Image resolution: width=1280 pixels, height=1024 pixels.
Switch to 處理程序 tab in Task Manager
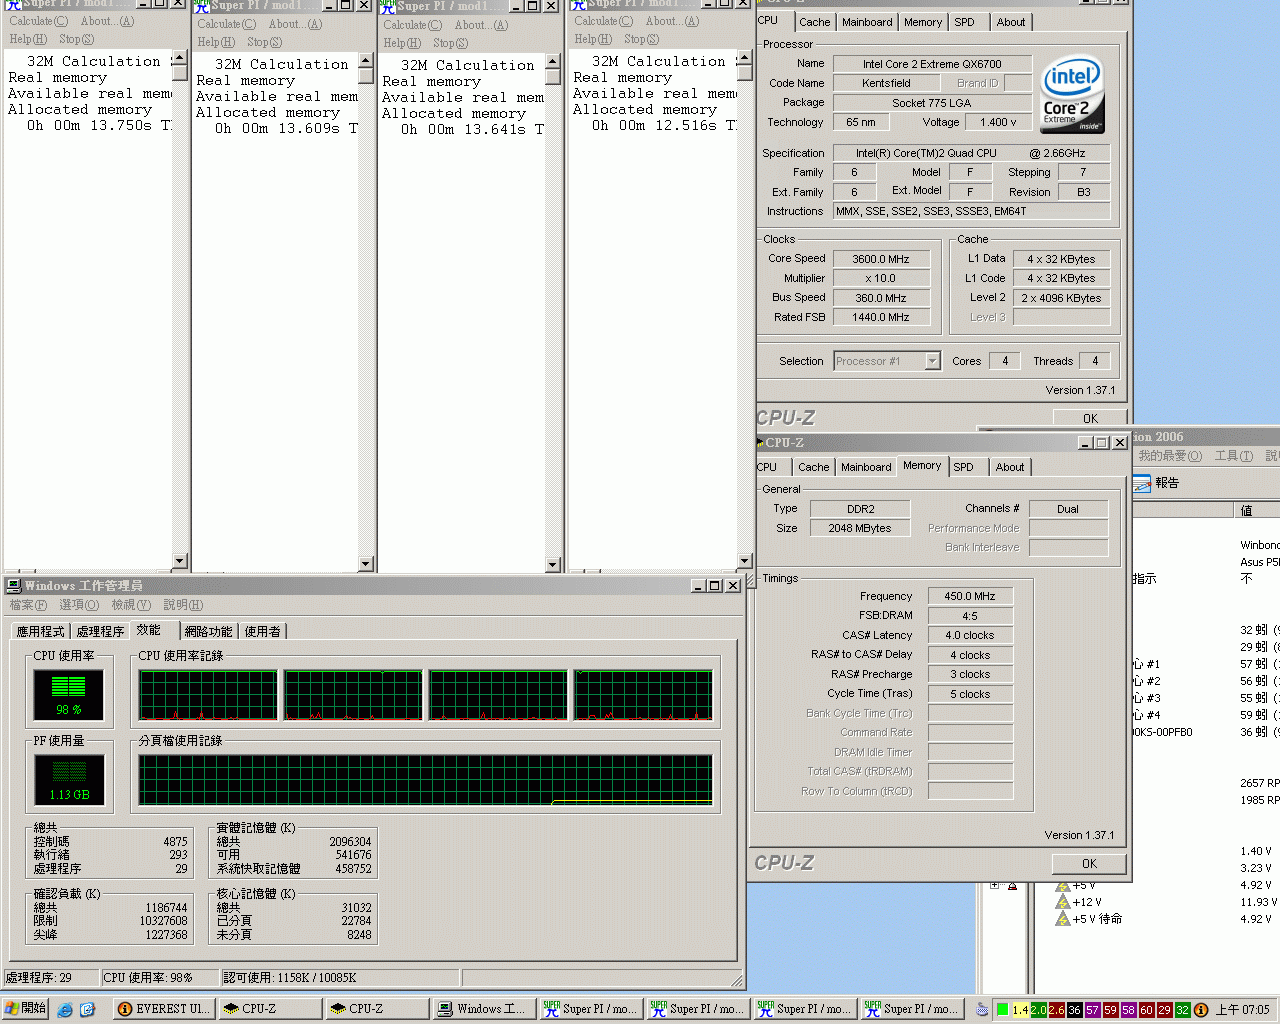pyautogui.click(x=100, y=631)
